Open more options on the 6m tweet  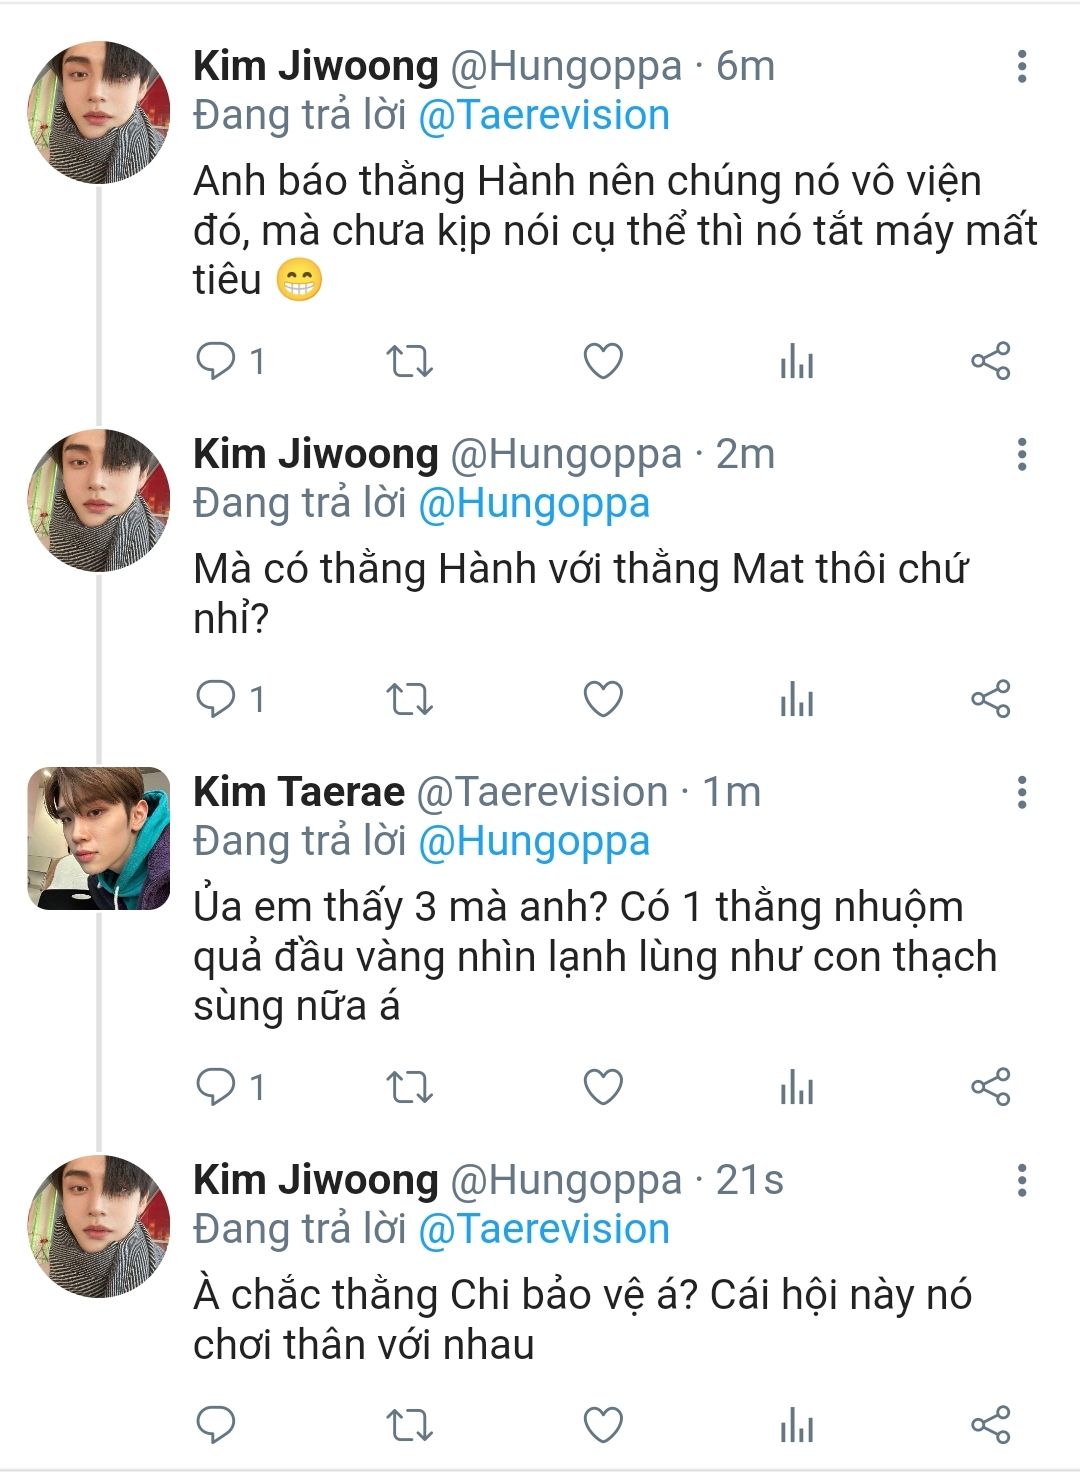[x=1021, y=66]
